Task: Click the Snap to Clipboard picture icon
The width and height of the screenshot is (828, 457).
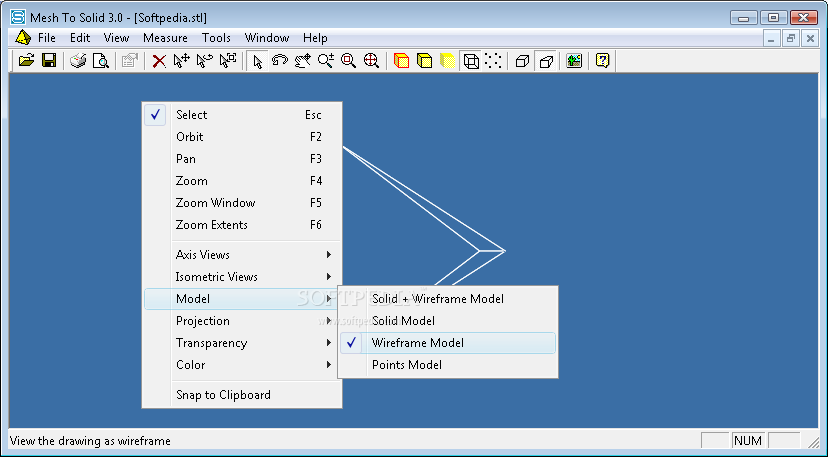Action: 574,61
